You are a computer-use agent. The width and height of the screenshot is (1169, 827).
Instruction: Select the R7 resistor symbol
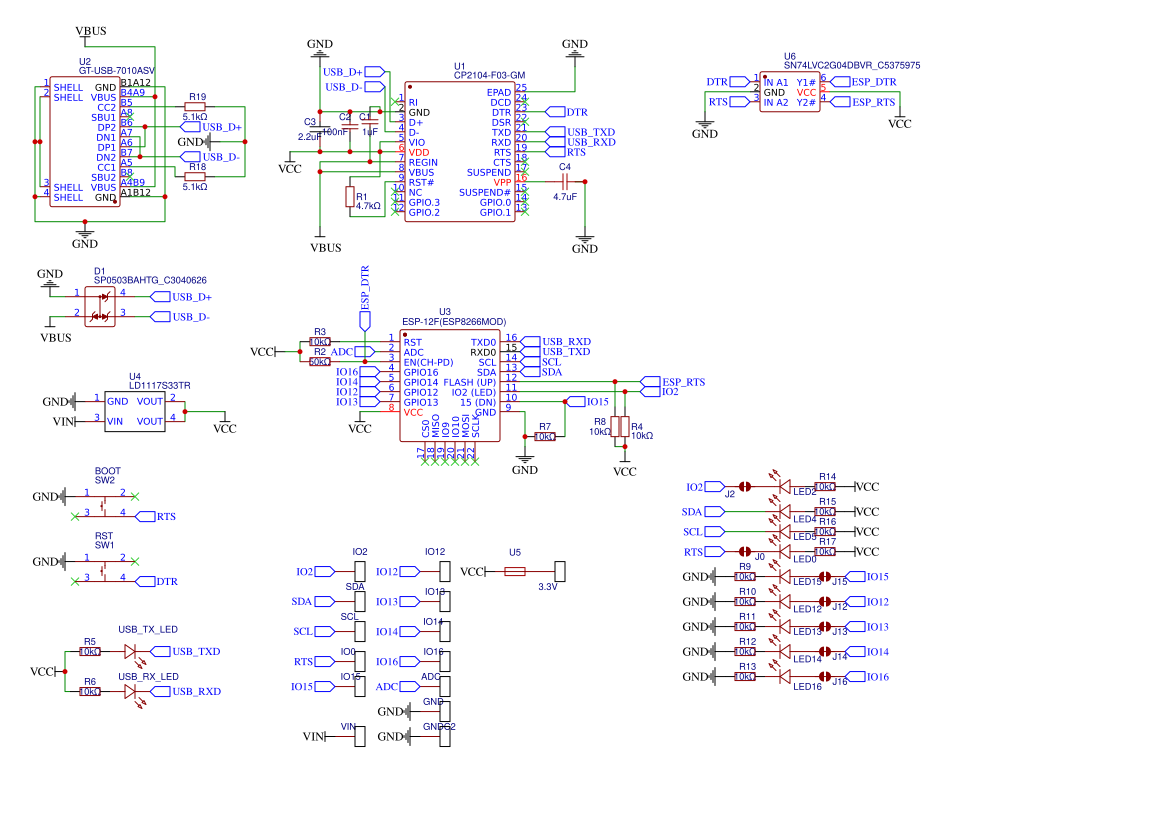tap(545, 437)
